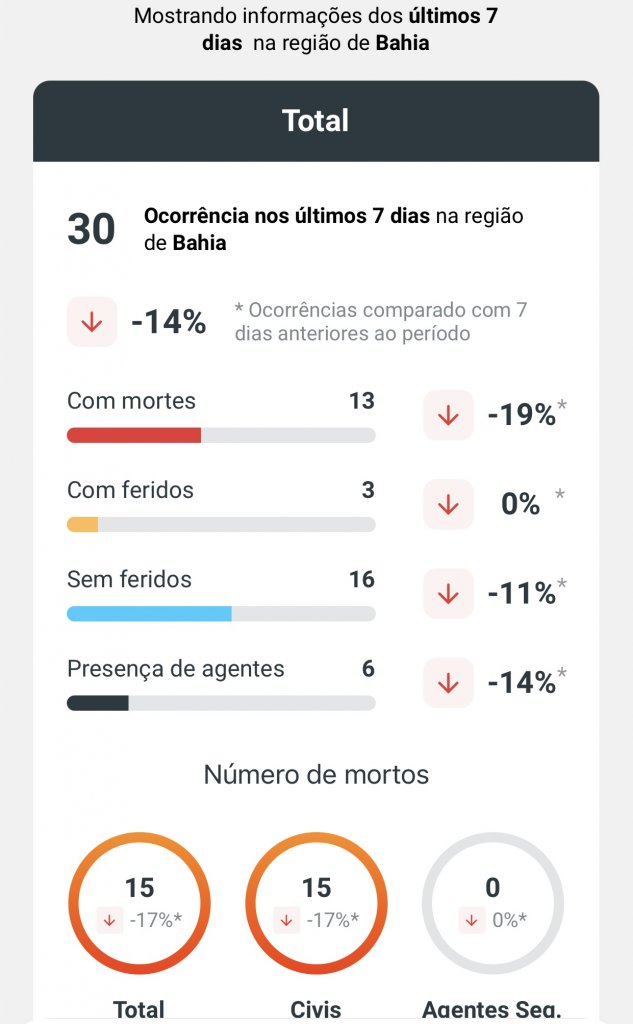Viewport: 633px width, 1024px height.
Task: Select the Total header tab
Action: pos(316,121)
